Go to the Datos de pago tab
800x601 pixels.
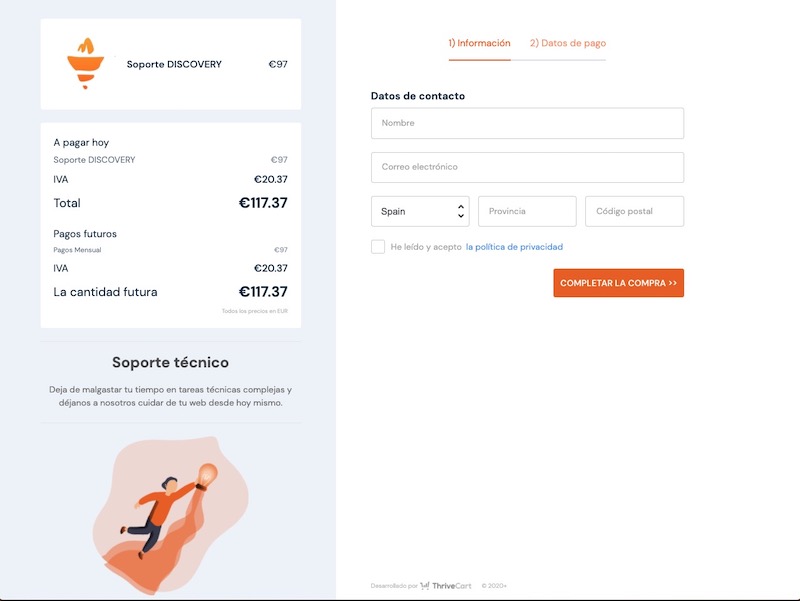coord(567,44)
